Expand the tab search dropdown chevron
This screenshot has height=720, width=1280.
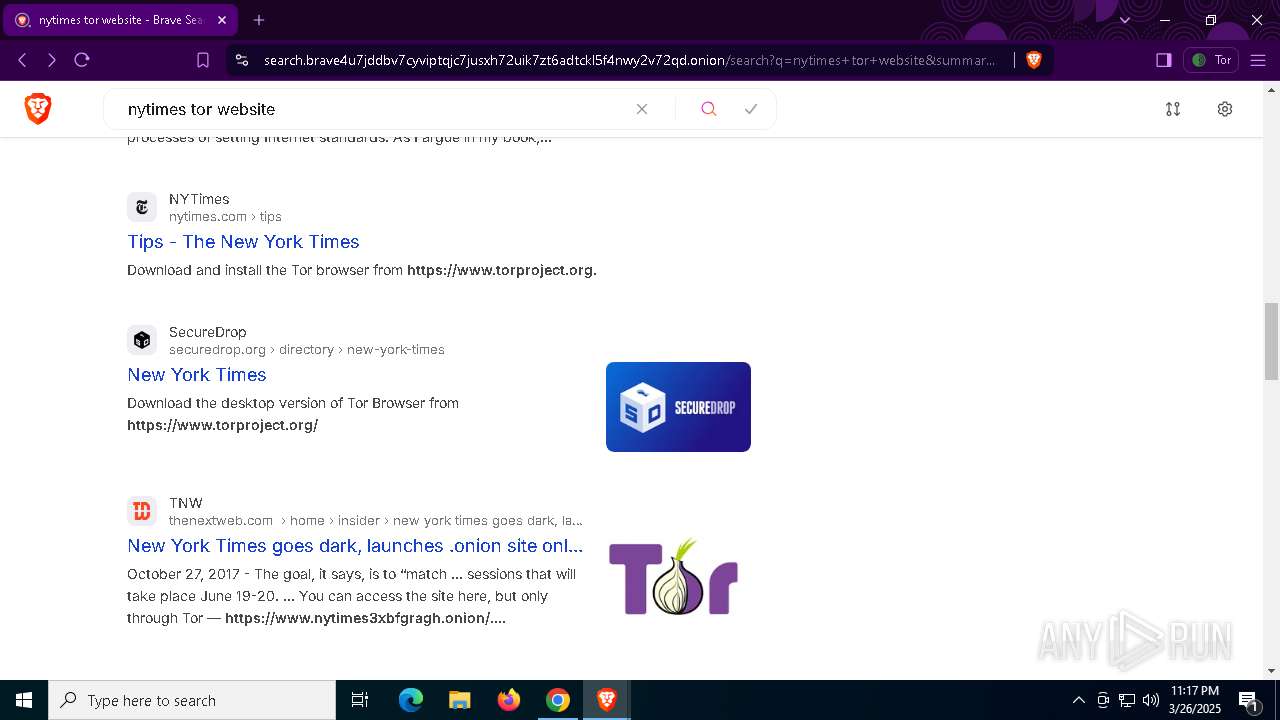[1125, 20]
